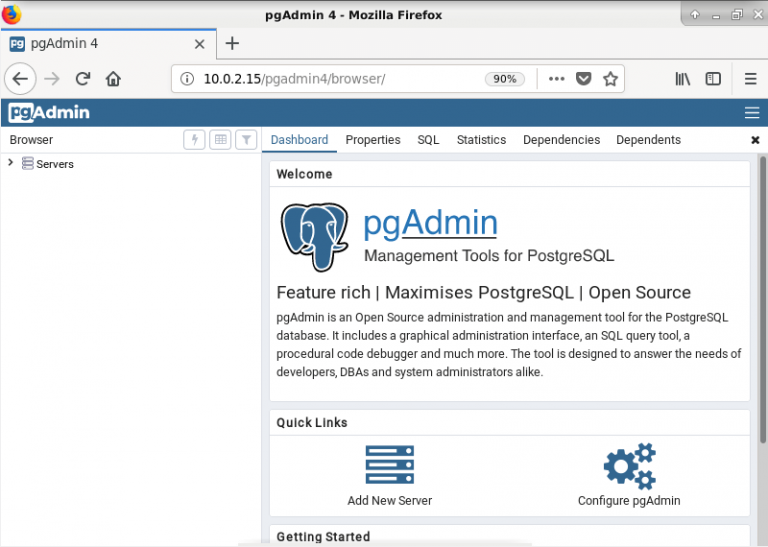Open the Firefox Library icon
768x547 pixels.
[x=682, y=79]
